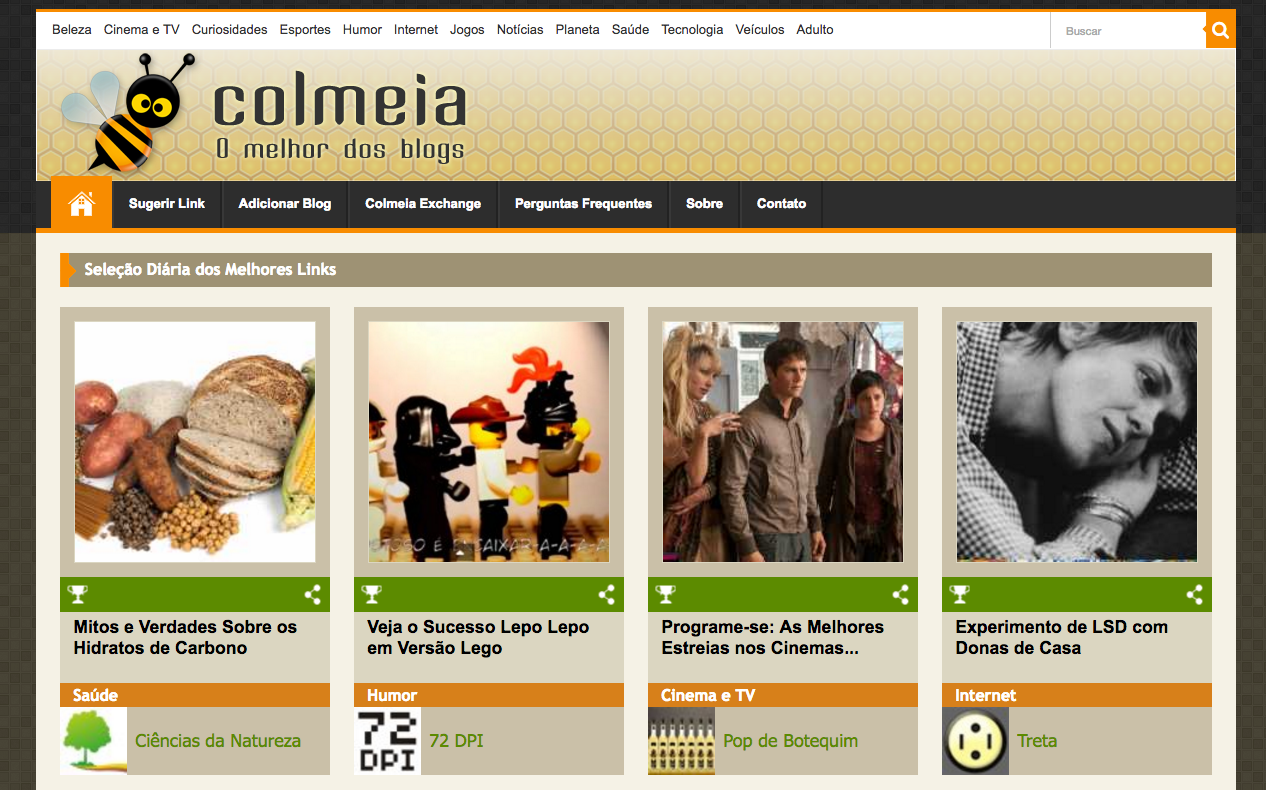Open Ciências da Natureza tree logo
The width and height of the screenshot is (1266, 790).
click(x=94, y=741)
